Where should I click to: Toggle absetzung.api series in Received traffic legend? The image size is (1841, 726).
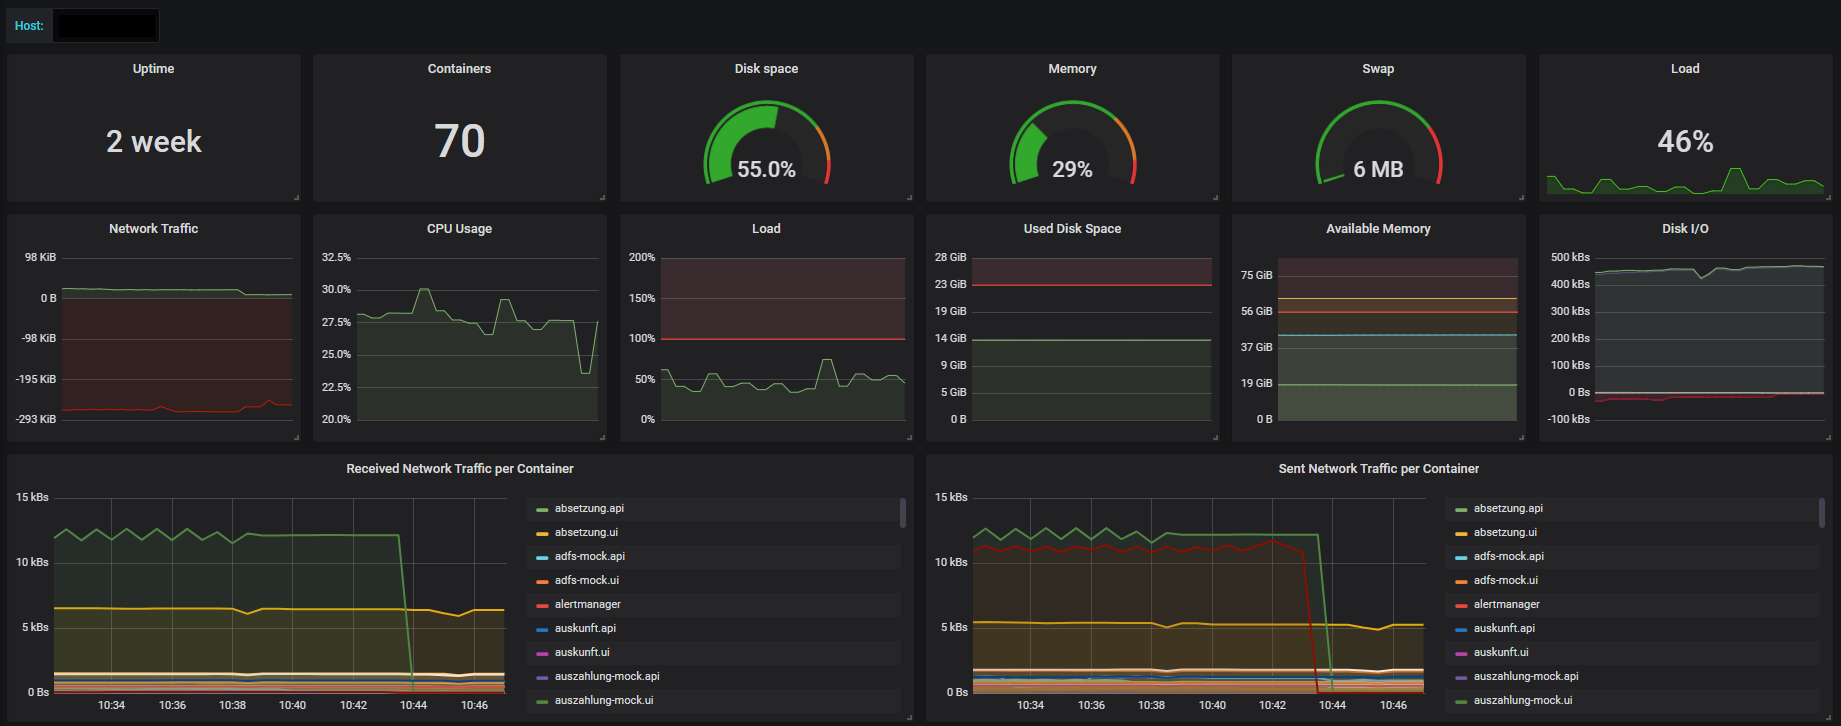coord(589,509)
